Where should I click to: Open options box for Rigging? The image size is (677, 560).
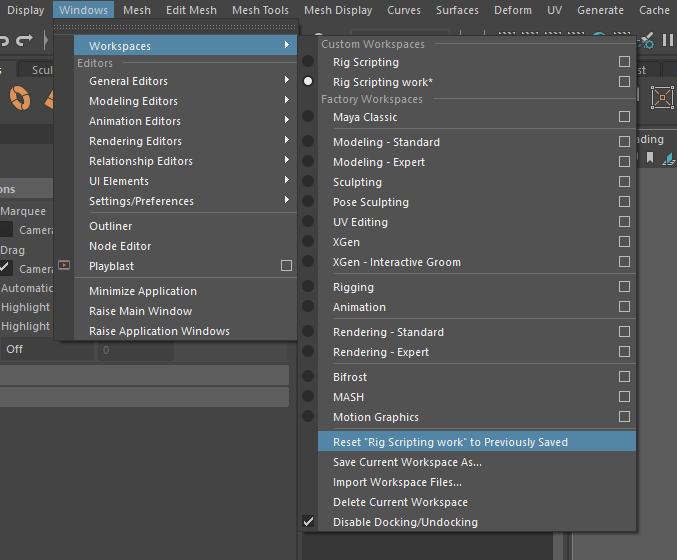pos(624,287)
